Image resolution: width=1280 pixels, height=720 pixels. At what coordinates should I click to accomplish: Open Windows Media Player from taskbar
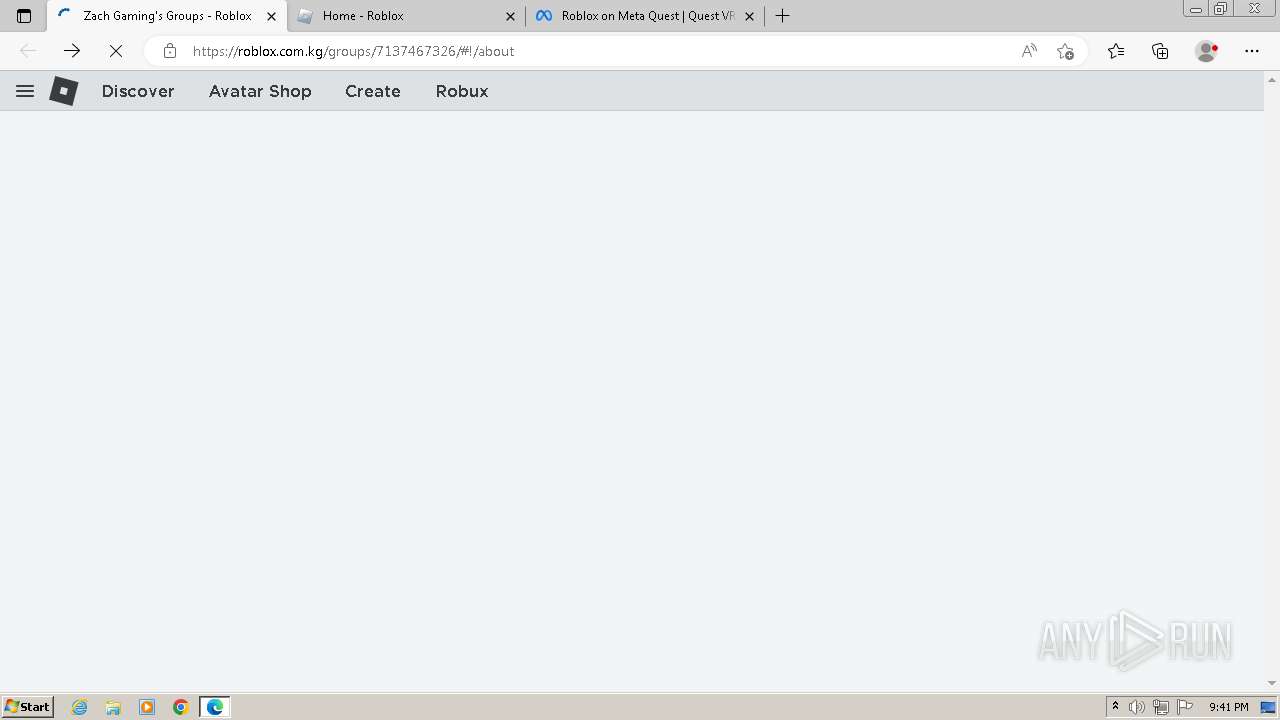[x=147, y=707]
